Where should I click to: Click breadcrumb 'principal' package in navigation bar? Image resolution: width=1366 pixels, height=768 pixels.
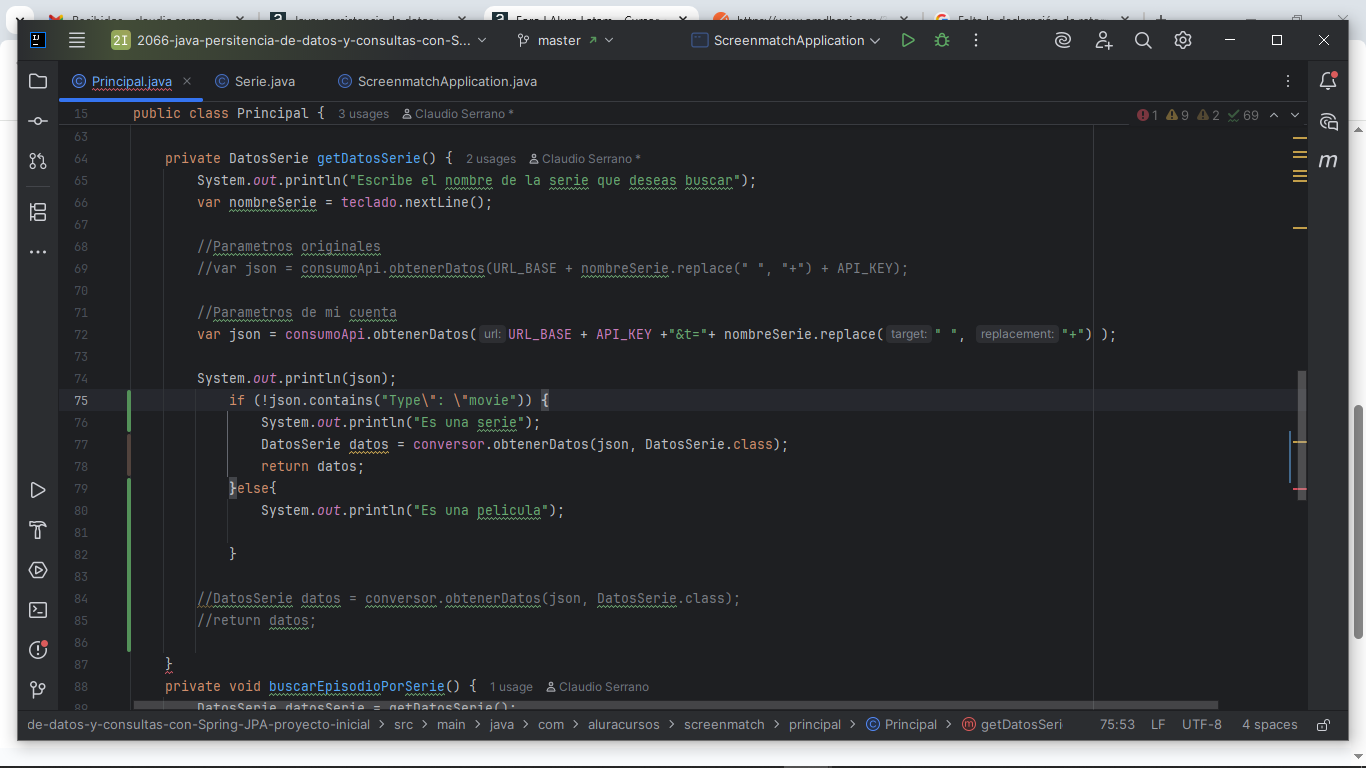[815, 725]
